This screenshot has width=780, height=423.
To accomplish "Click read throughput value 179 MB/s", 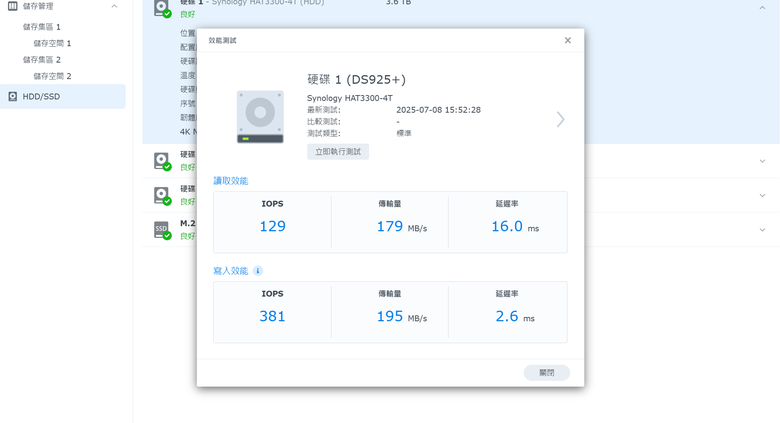I will tap(402, 226).
